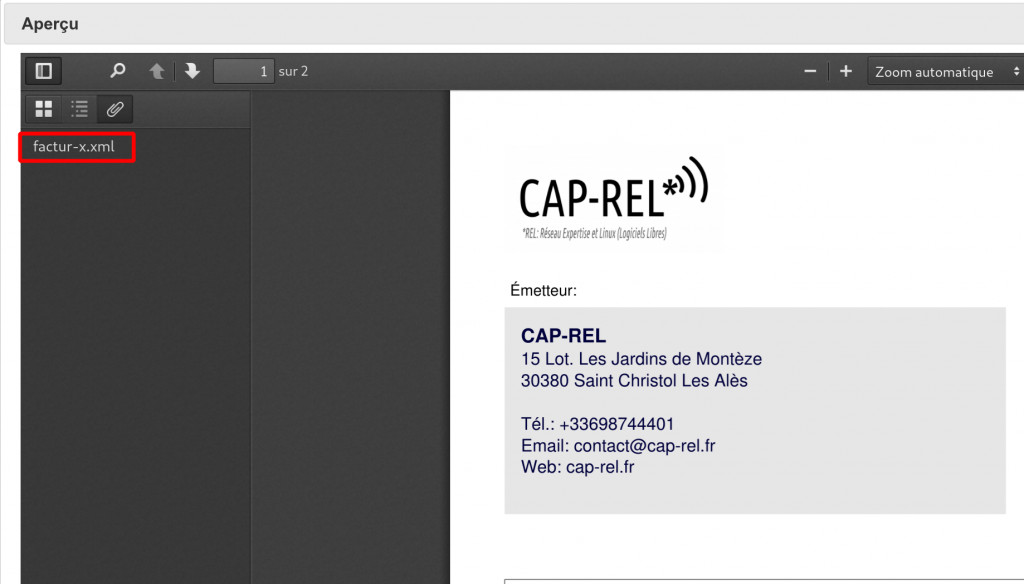
Task: Open the search magnifier in toolbar
Action: tap(118, 71)
